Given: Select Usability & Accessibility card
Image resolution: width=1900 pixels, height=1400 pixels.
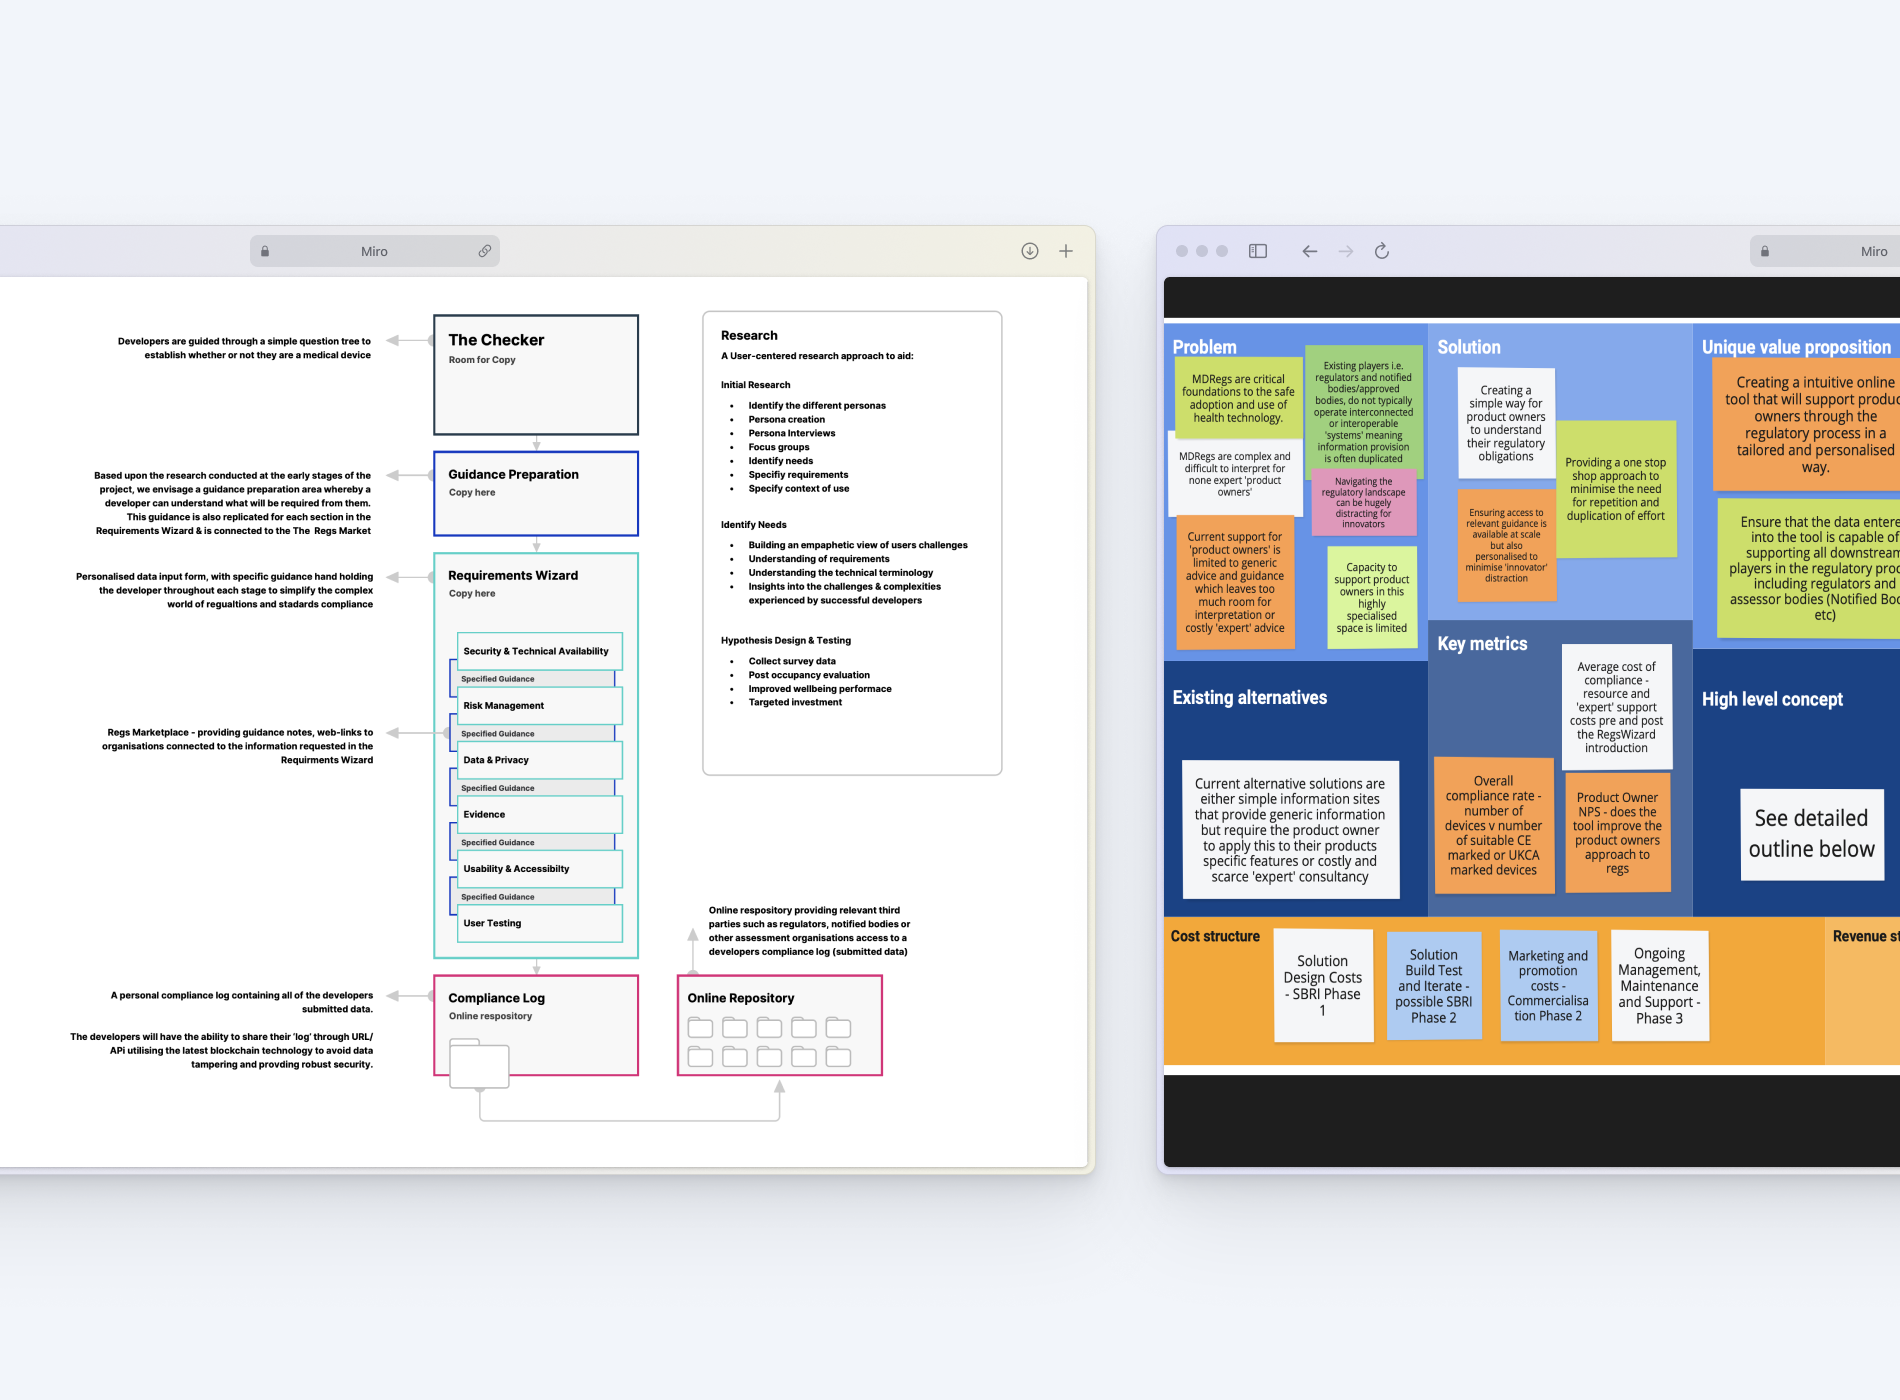Looking at the screenshot, I should (x=540, y=869).
